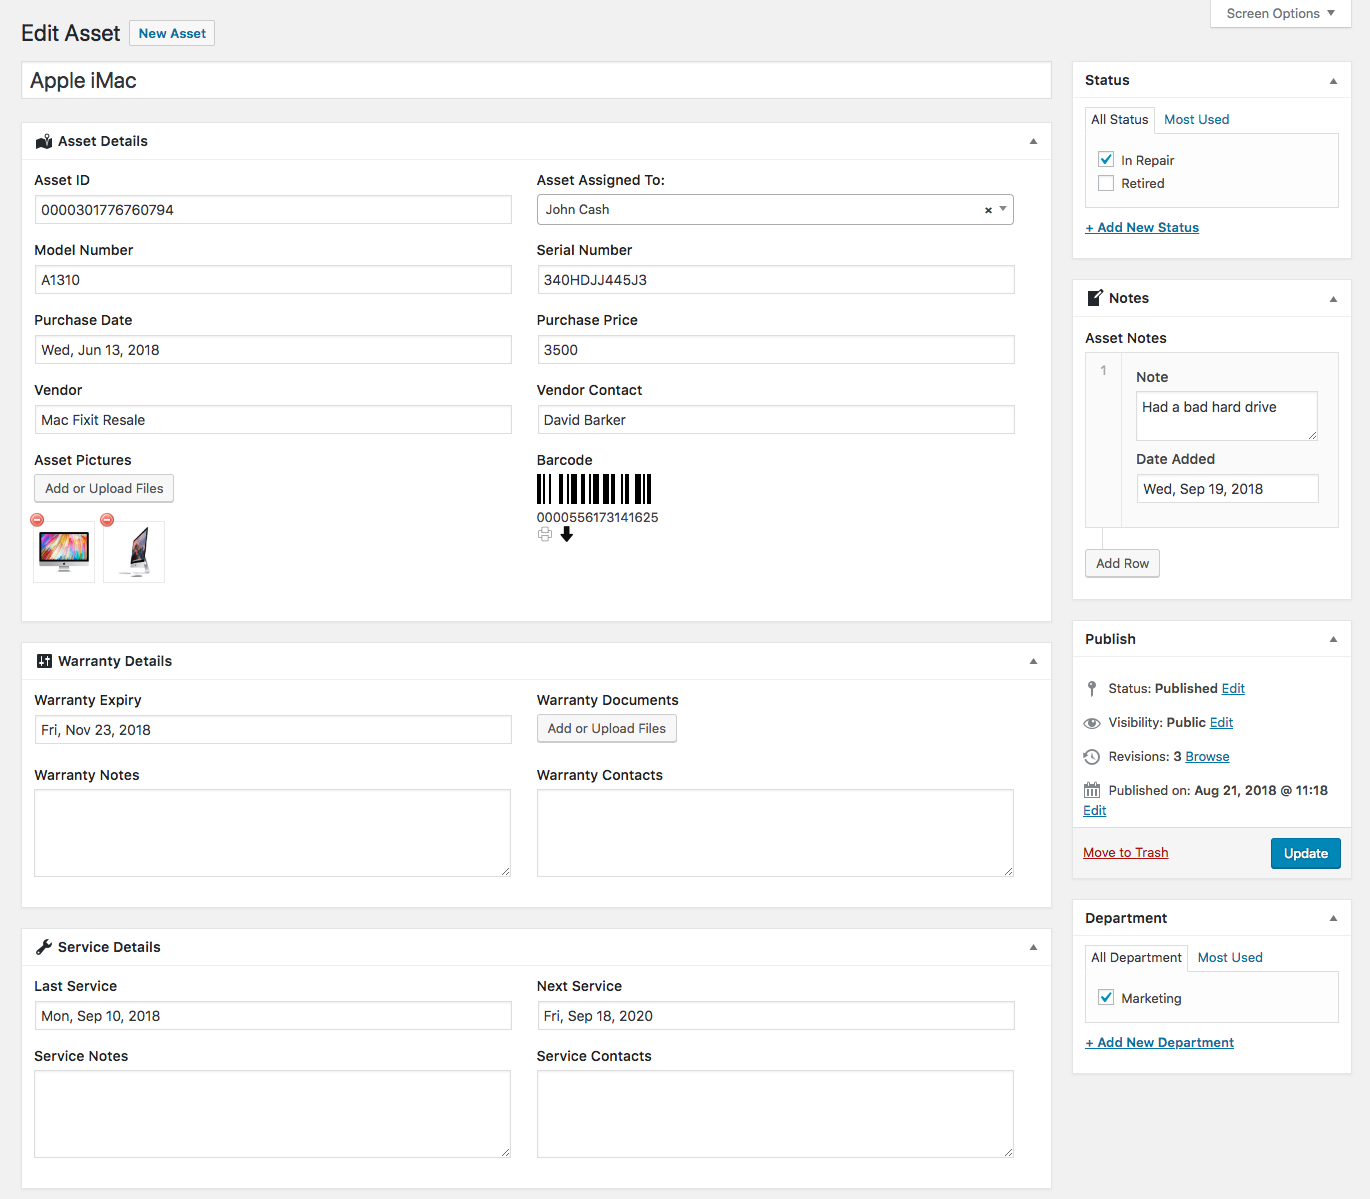Edit the Published status

pyautogui.click(x=1233, y=689)
